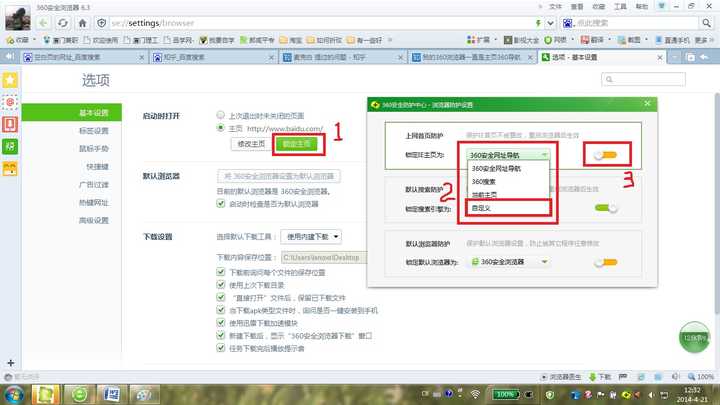
Task: Toggle the homepage lock switch in 上网首页防护
Action: (x=605, y=155)
